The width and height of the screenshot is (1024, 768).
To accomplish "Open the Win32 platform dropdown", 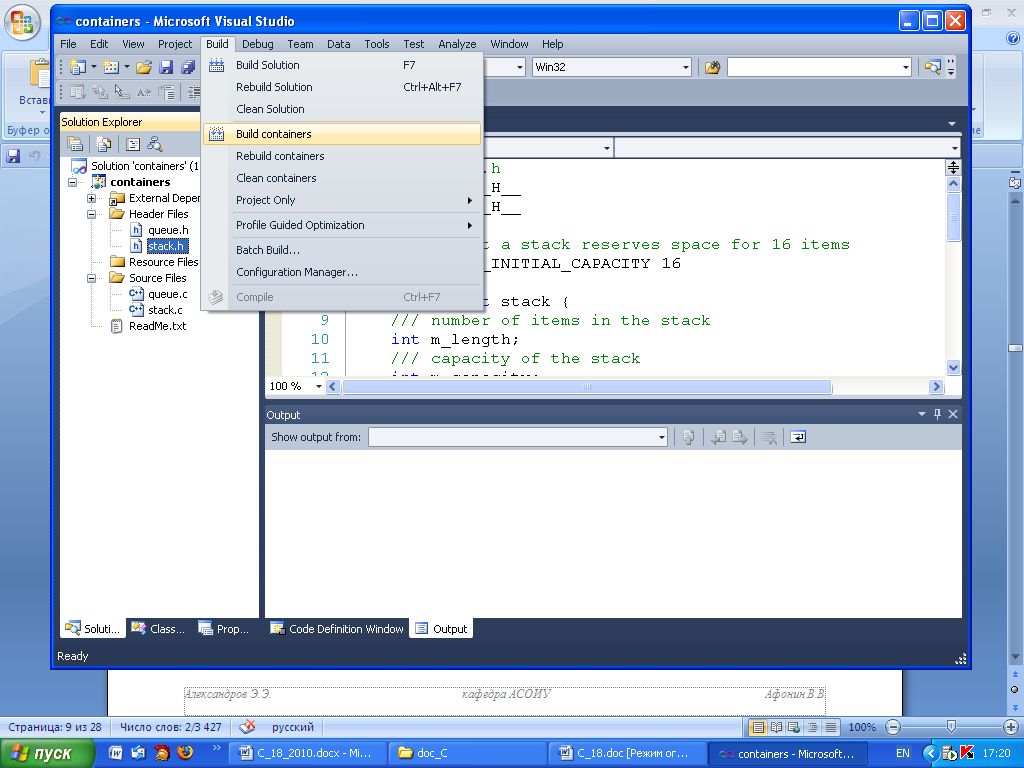I will tap(685, 67).
